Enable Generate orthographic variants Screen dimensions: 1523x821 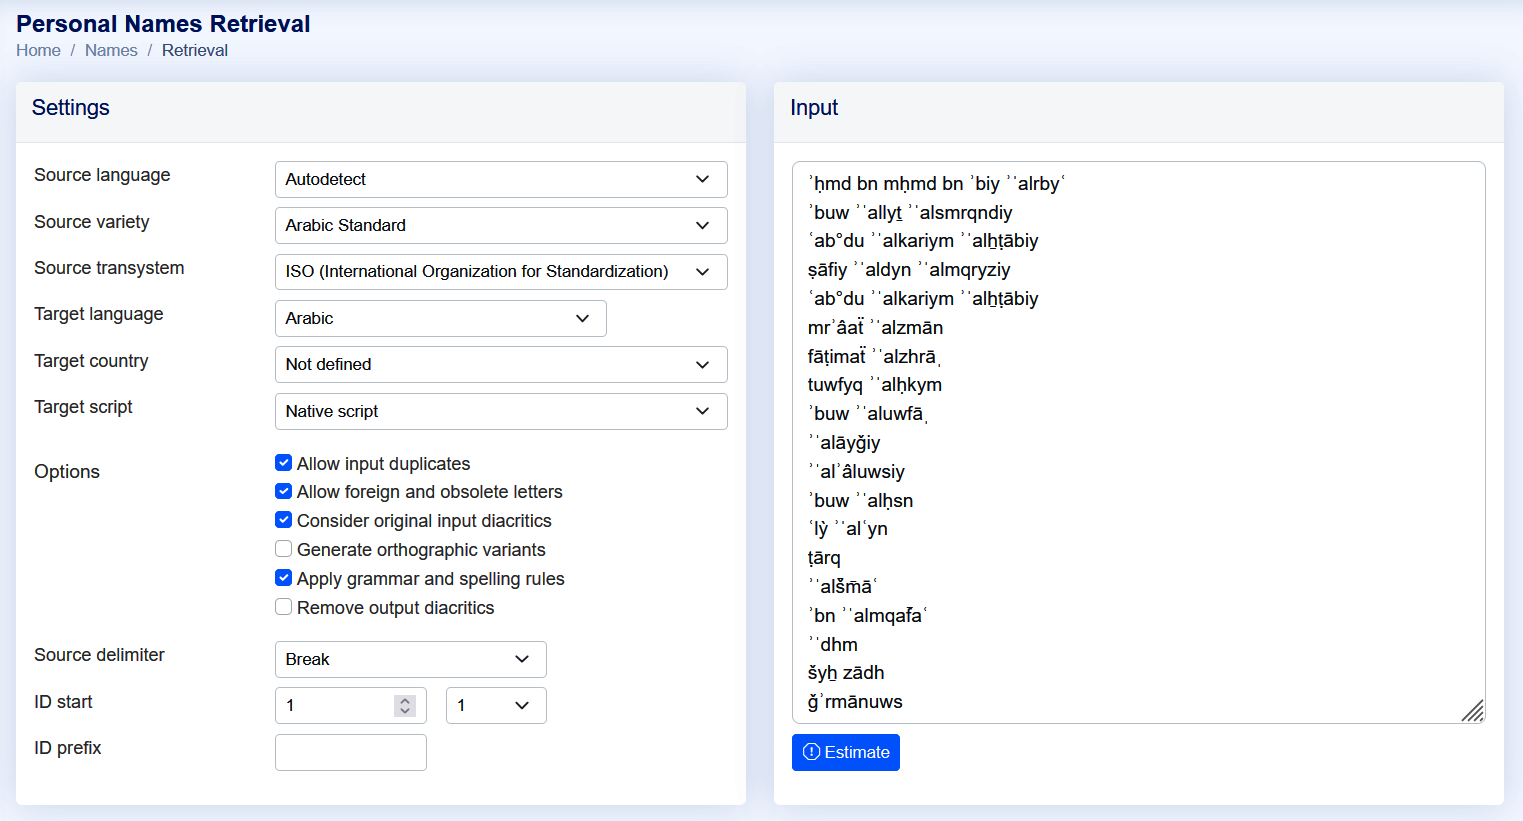[x=284, y=549]
